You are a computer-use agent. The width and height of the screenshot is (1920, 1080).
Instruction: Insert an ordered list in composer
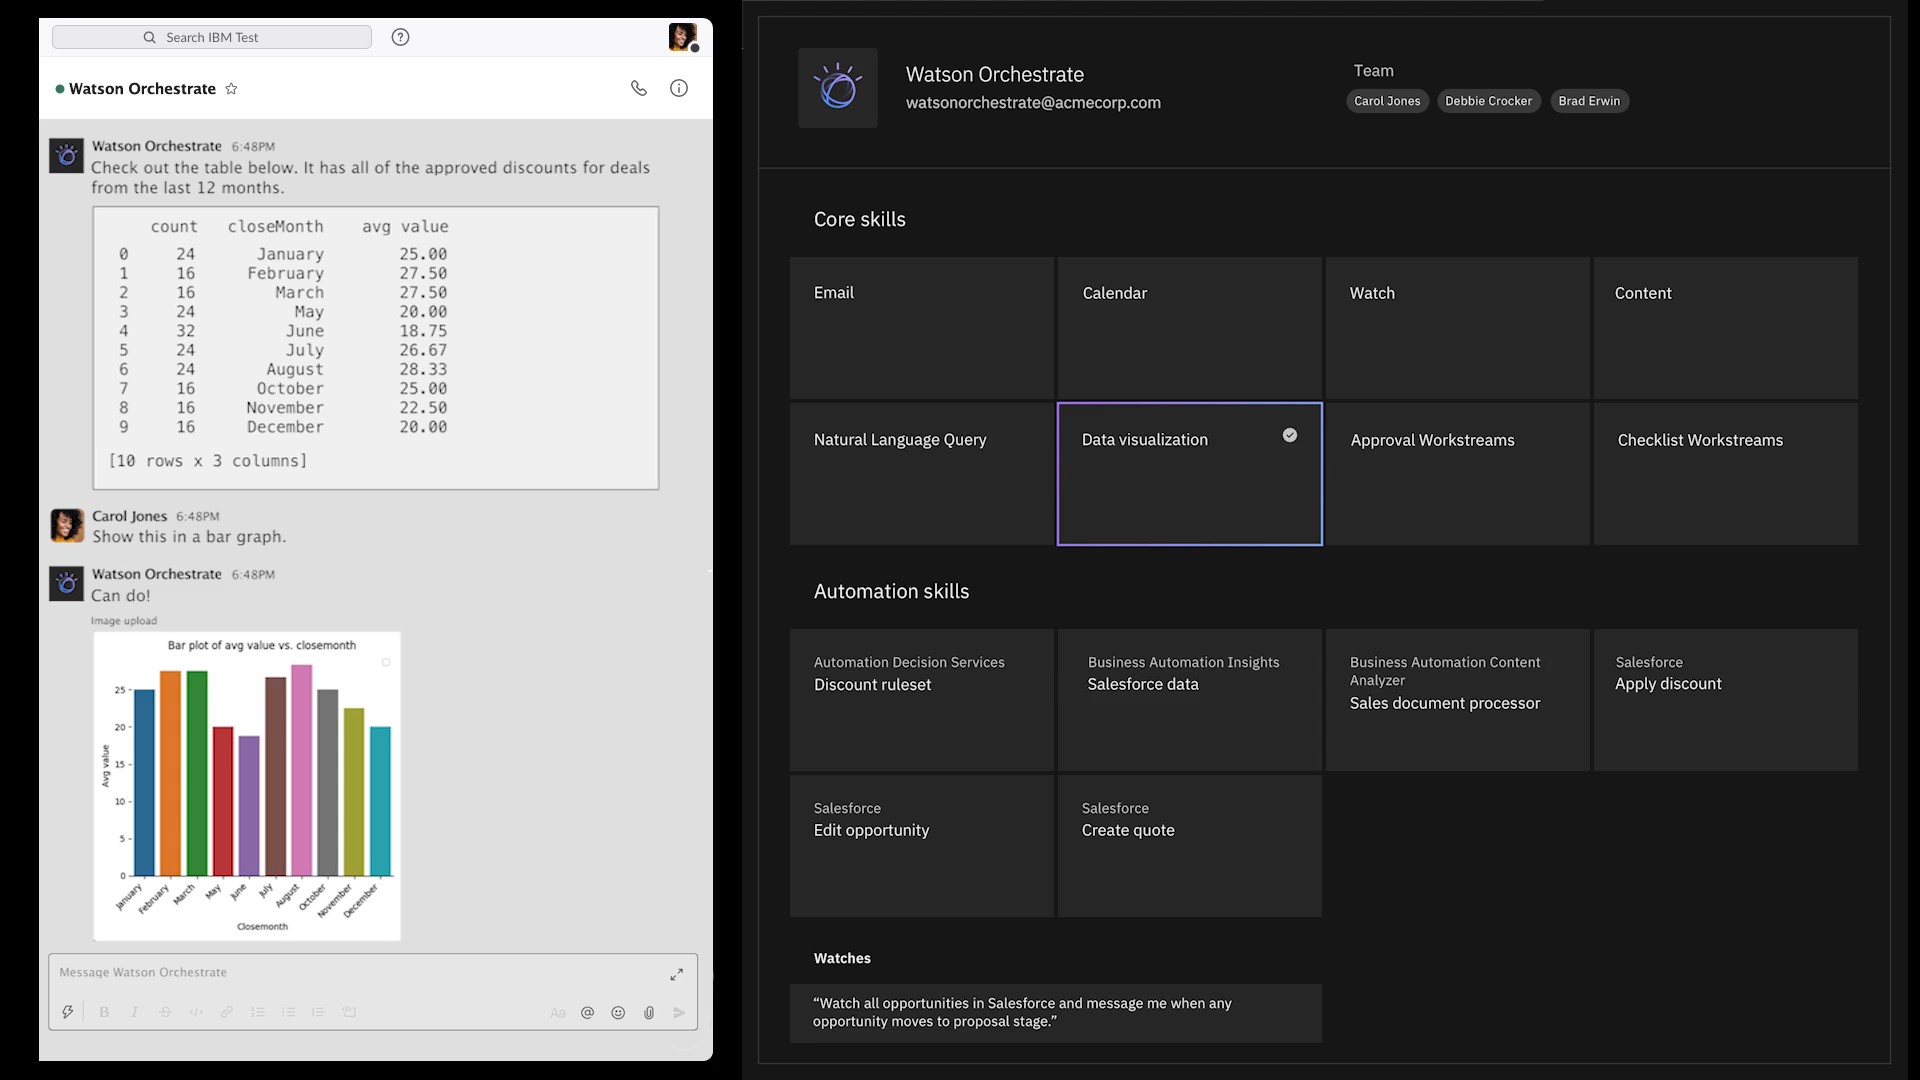tap(258, 1012)
